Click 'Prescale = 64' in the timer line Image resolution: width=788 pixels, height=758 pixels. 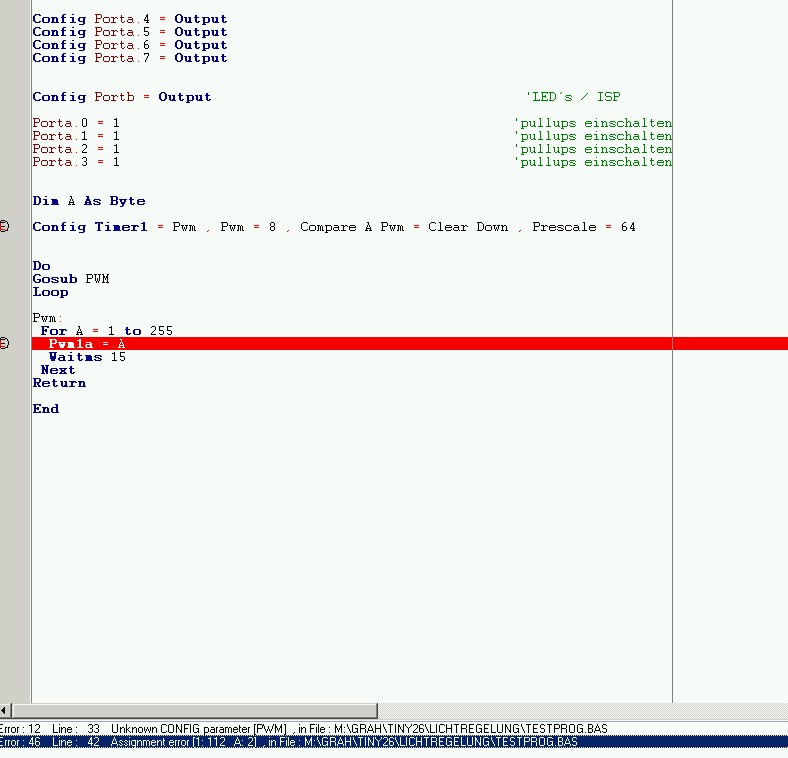584,227
